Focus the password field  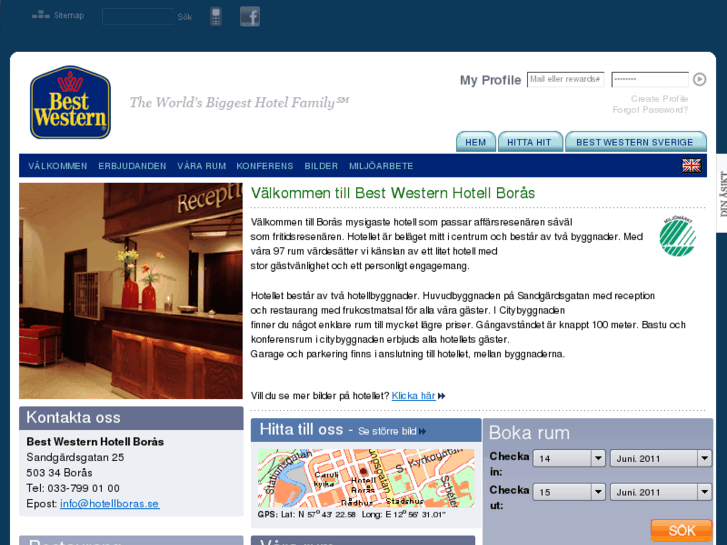pos(650,79)
